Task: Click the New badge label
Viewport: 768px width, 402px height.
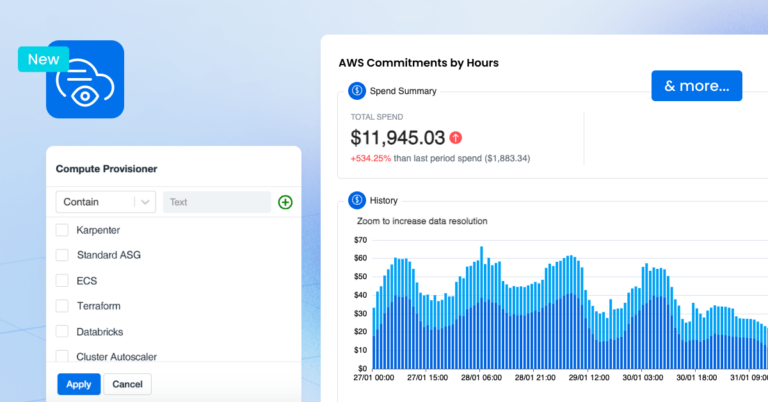Action: click(43, 59)
